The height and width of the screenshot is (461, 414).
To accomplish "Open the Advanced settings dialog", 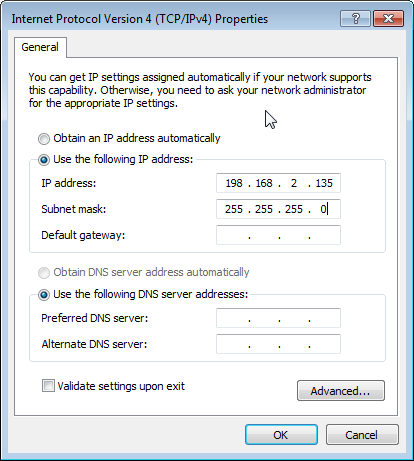I will point(341,390).
